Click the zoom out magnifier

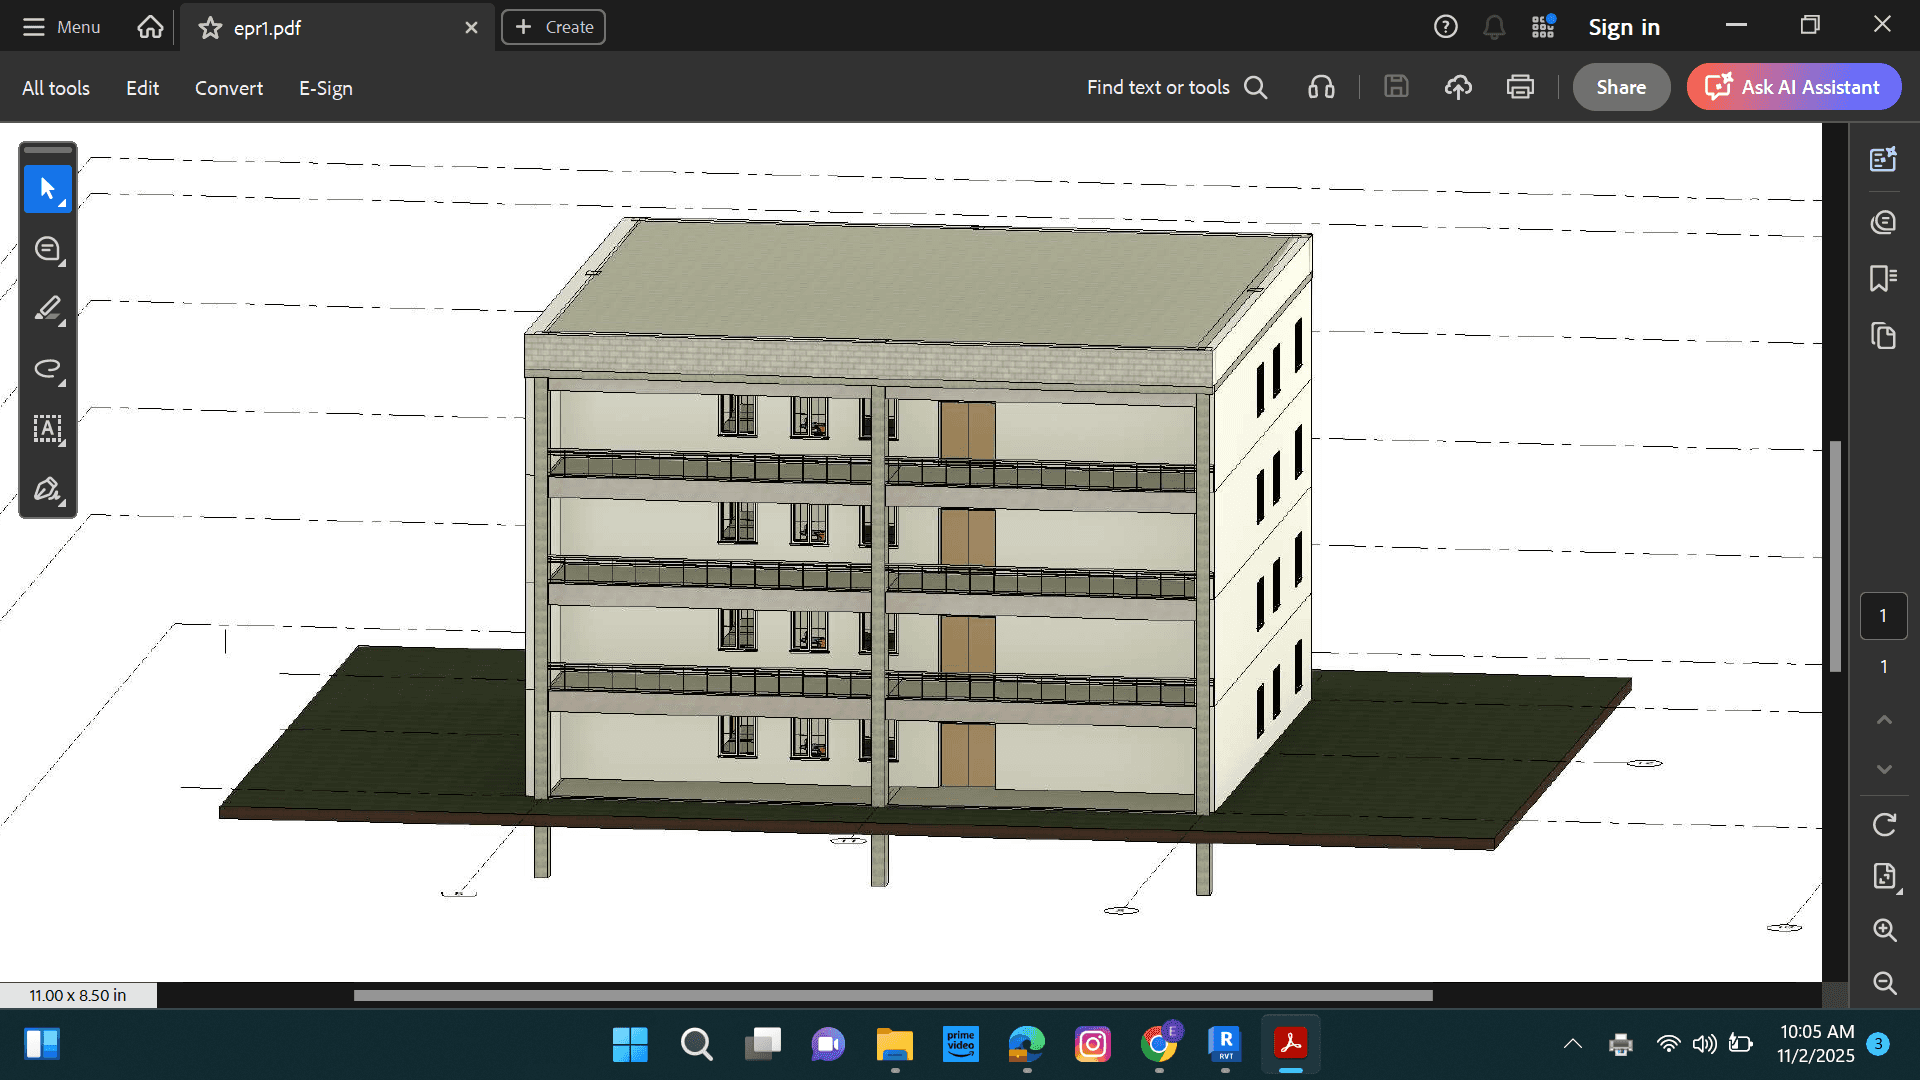point(1884,983)
